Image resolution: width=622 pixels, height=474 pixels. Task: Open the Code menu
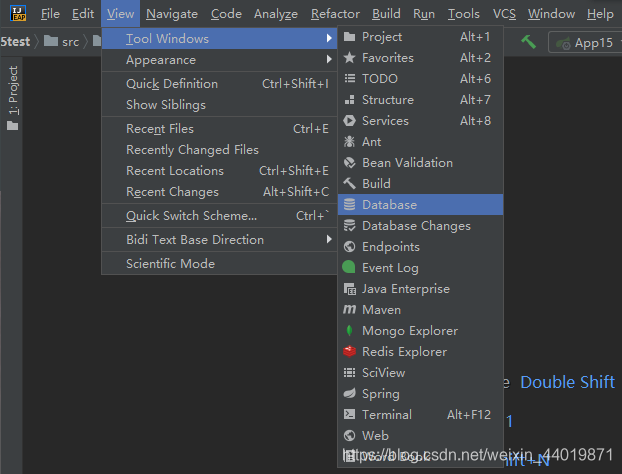click(226, 14)
